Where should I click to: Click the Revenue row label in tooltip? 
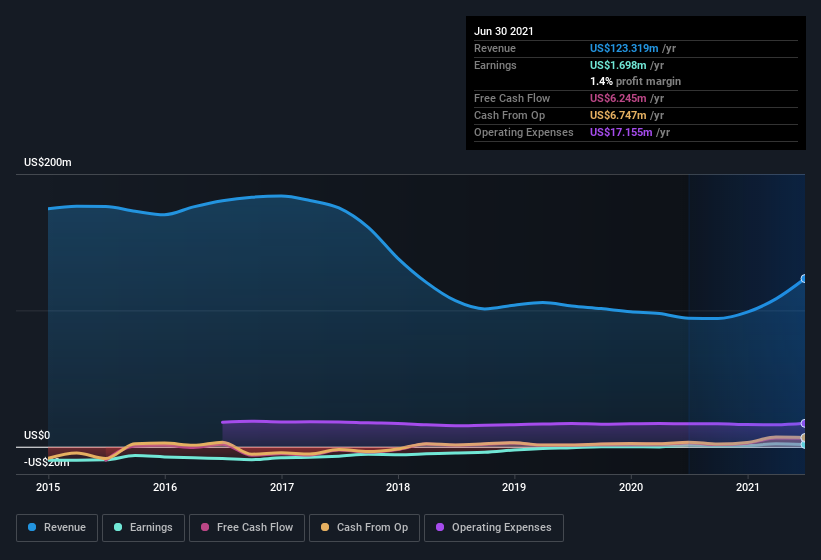[x=495, y=48]
